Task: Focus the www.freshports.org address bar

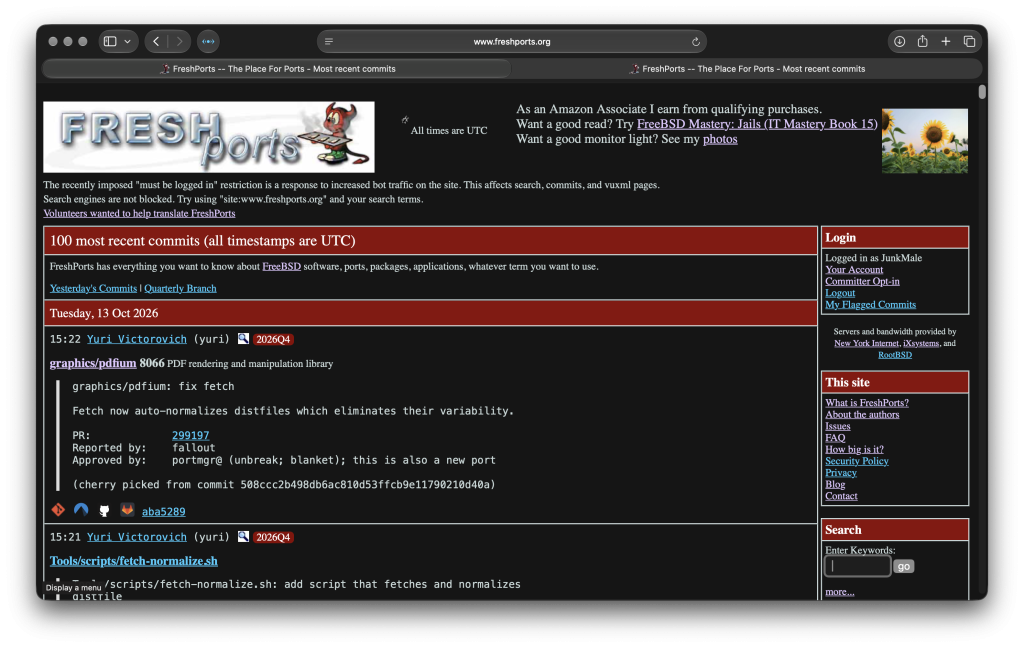Action: pyautogui.click(x=511, y=41)
